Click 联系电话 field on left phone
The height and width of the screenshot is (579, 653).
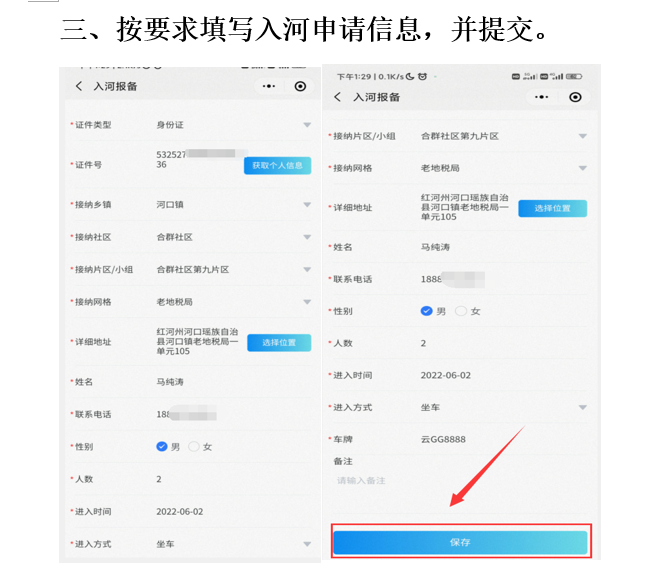(186, 414)
